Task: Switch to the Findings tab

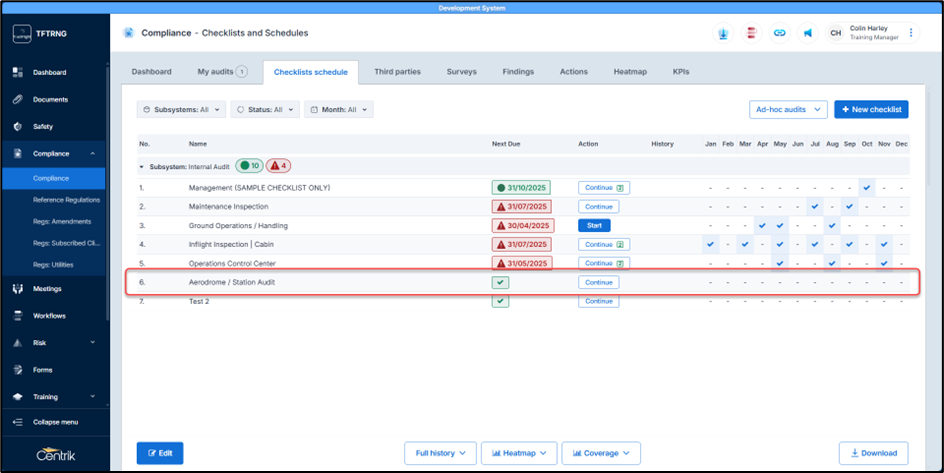Action: pos(517,72)
